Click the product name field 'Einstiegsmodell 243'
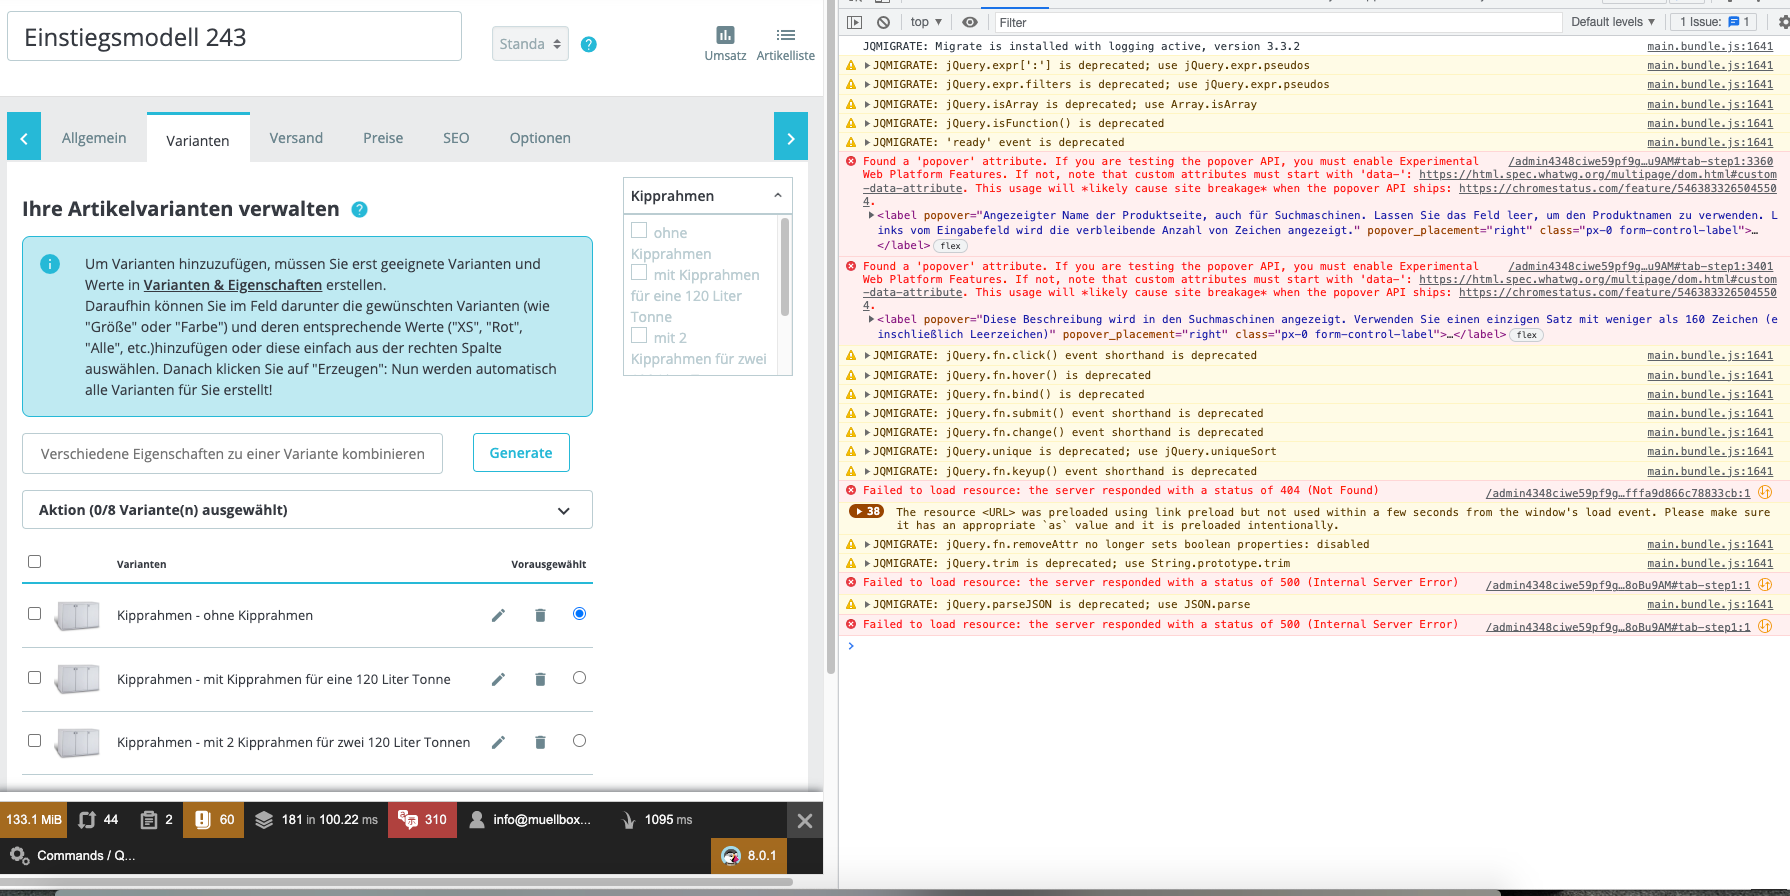Viewport: 1790px width, 896px height. pyautogui.click(x=234, y=37)
